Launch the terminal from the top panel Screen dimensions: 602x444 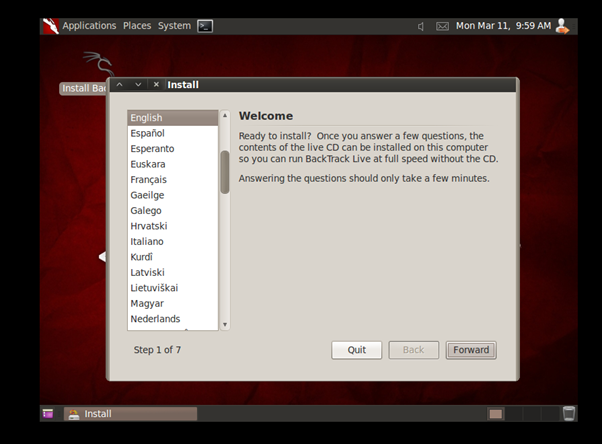205,26
